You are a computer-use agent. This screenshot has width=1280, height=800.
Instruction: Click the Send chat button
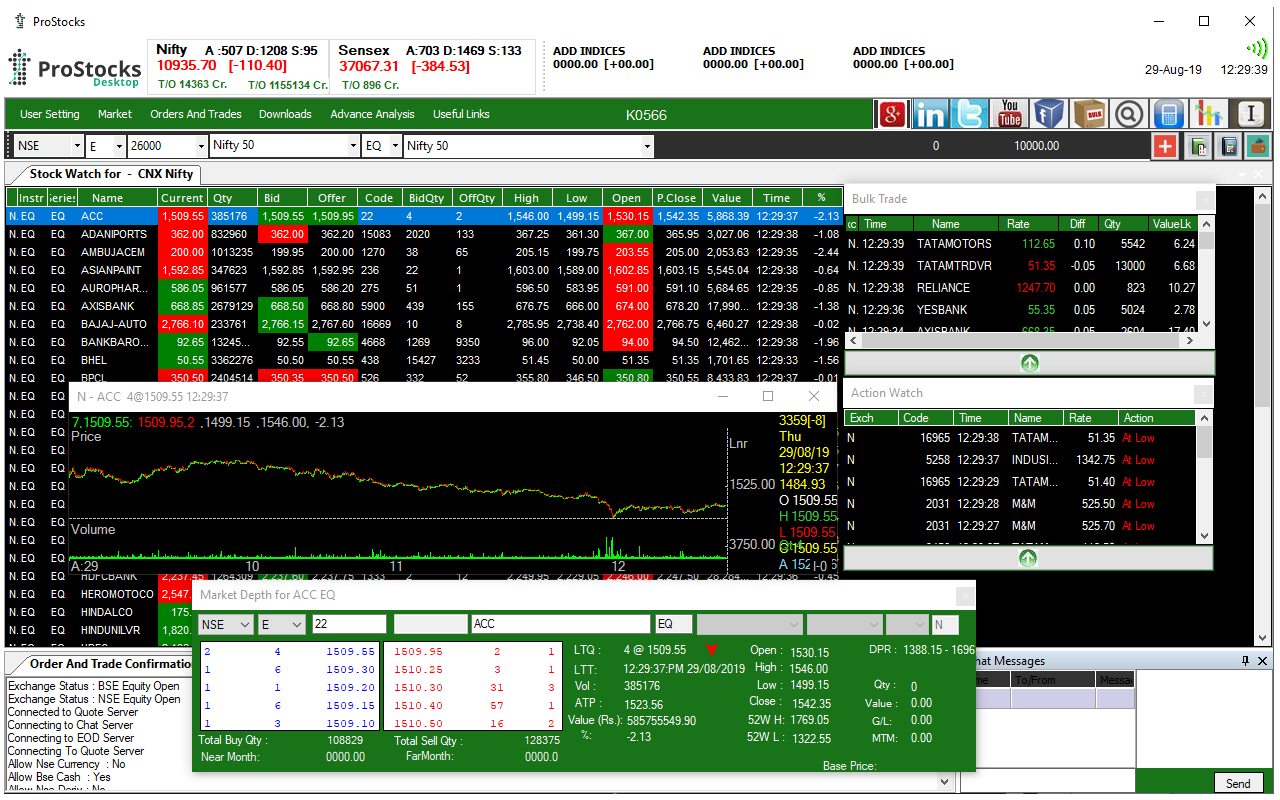pyautogui.click(x=1238, y=784)
